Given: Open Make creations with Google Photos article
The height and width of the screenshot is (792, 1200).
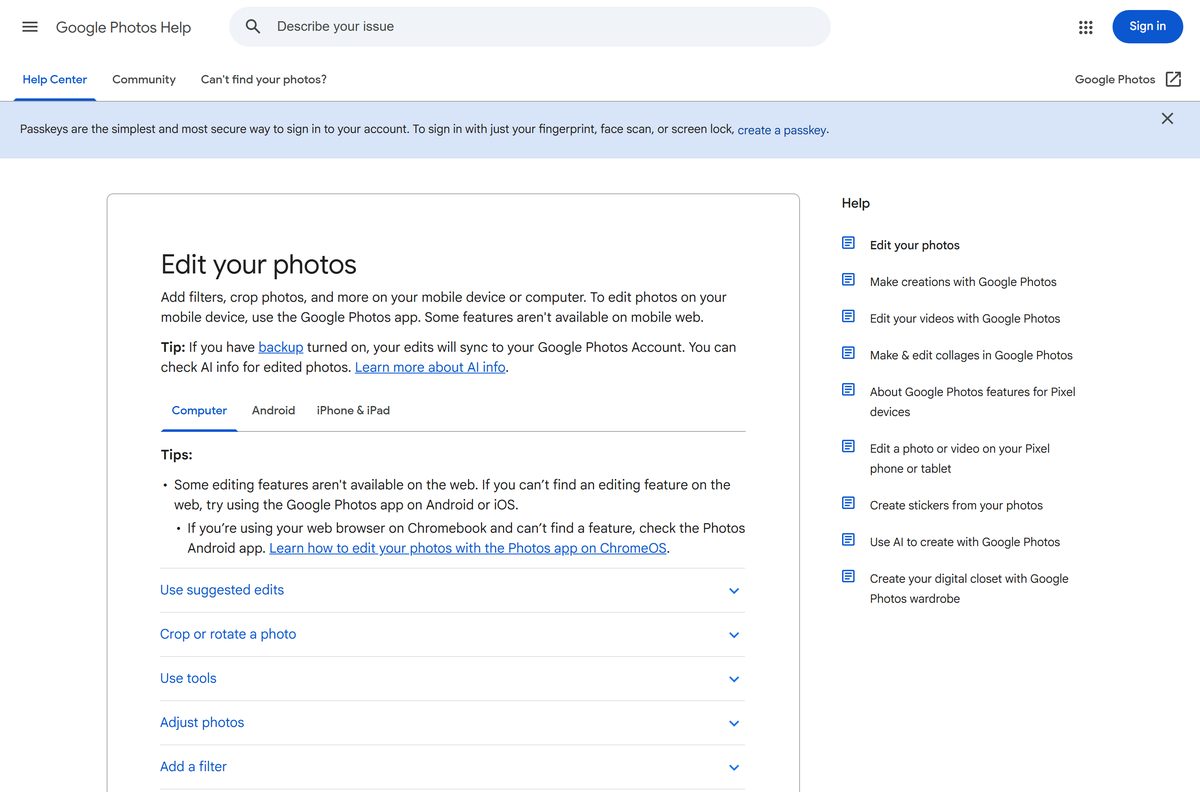Looking at the screenshot, I should pos(963,282).
